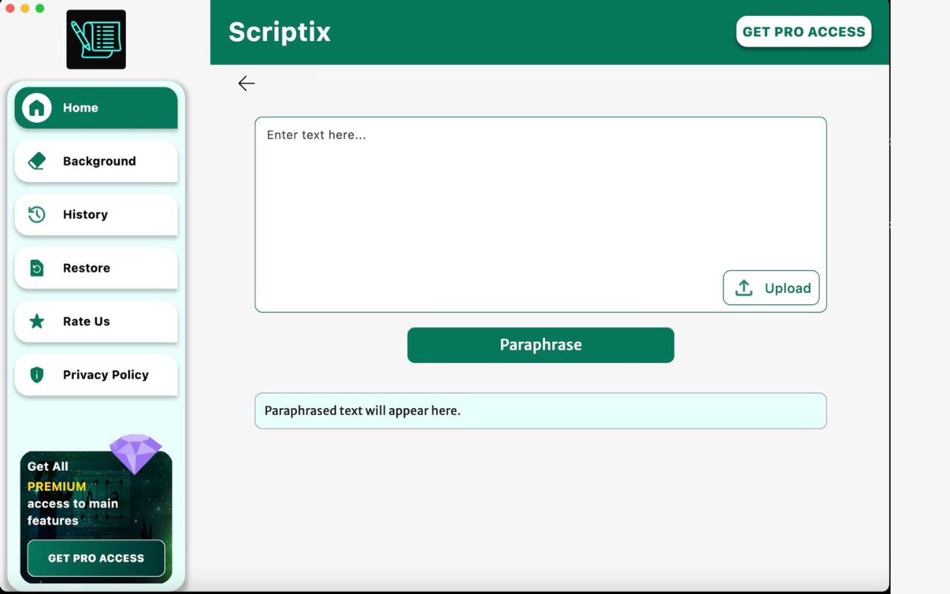Click the Restore document icon
Screen dimensions: 950x594
pos(36,267)
